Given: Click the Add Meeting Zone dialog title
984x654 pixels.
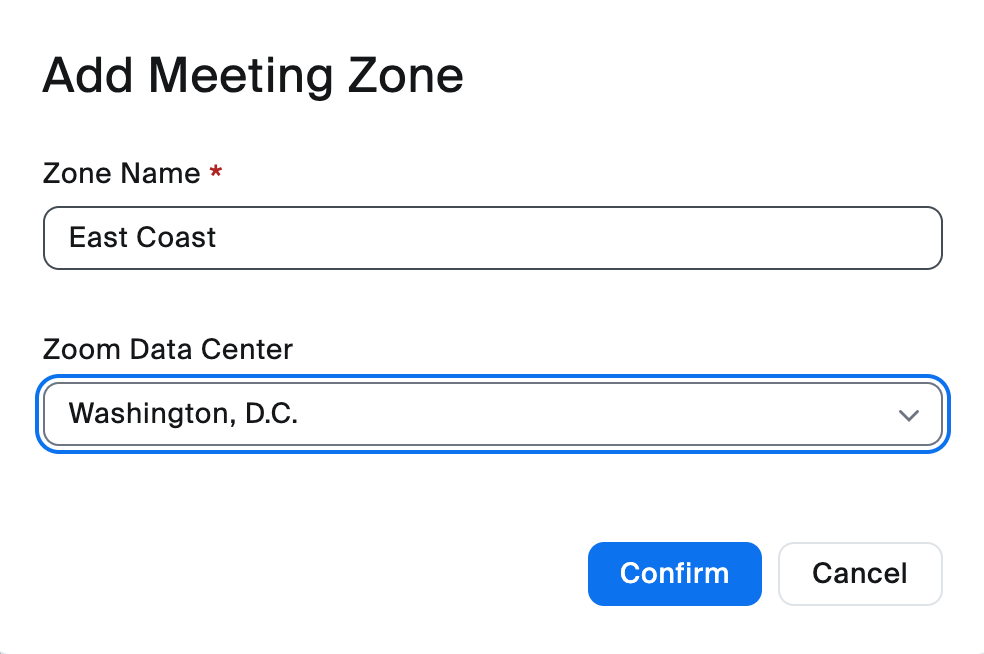Looking at the screenshot, I should click(x=252, y=76).
